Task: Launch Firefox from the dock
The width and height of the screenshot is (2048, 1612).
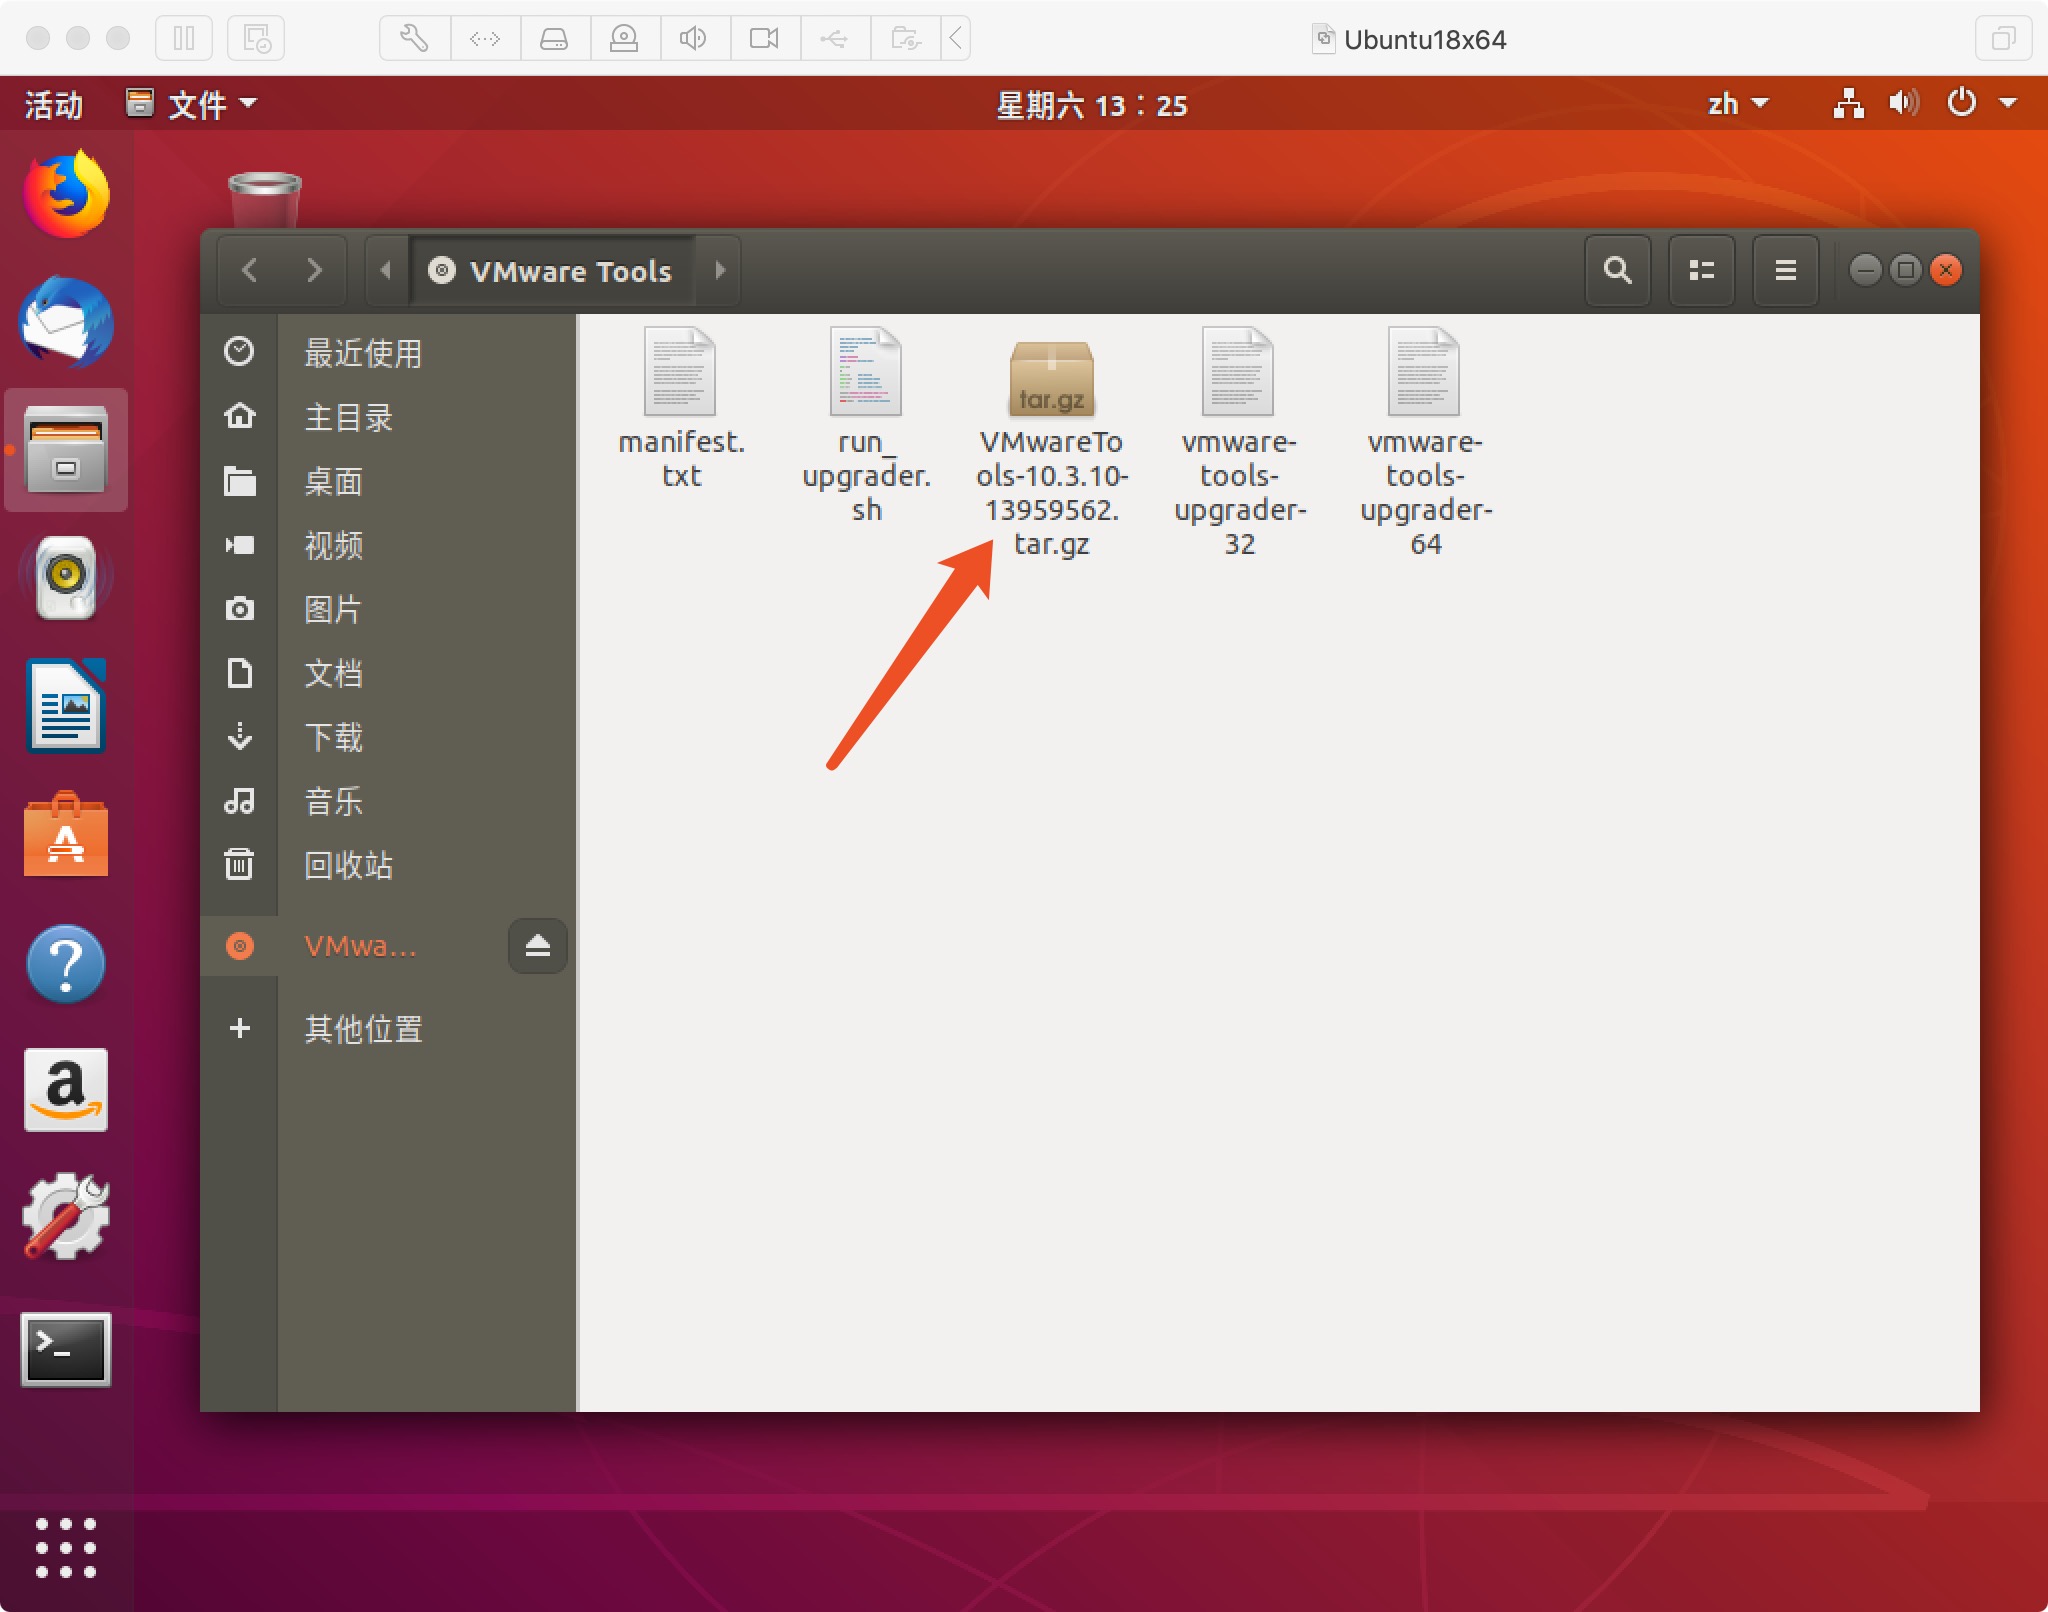Action: [65, 196]
